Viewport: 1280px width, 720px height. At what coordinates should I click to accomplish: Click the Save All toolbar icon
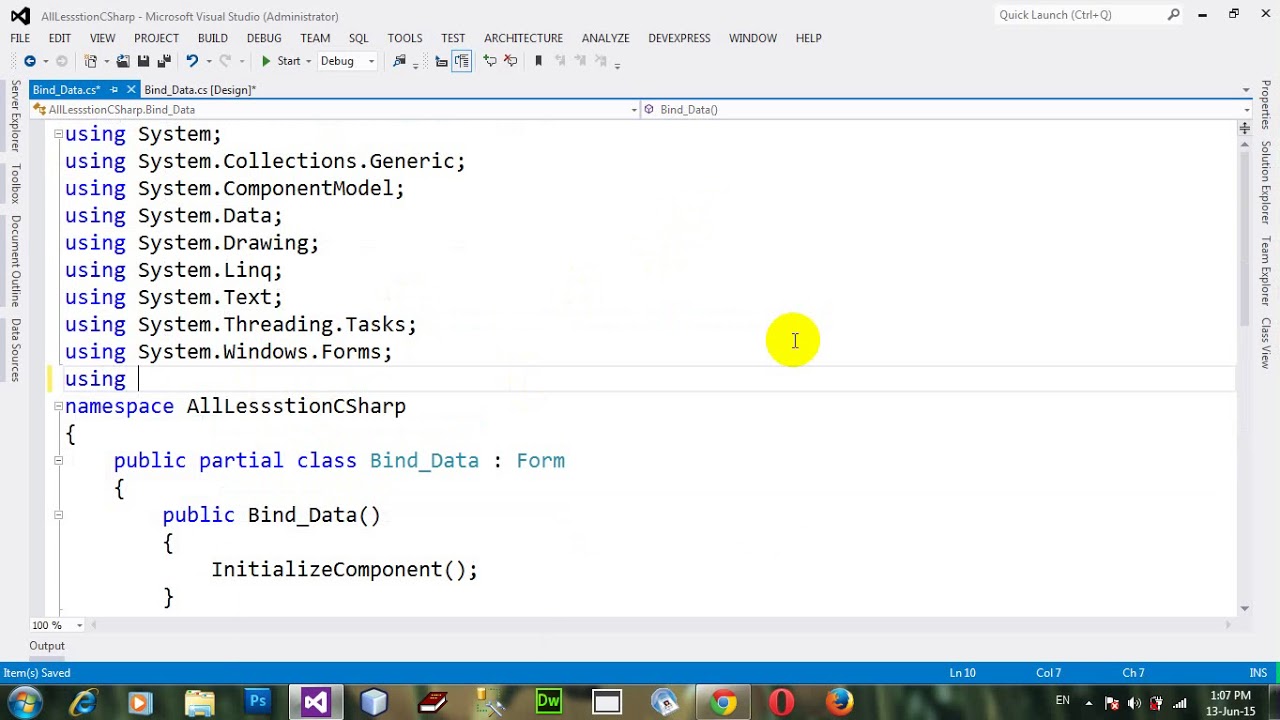(164, 61)
